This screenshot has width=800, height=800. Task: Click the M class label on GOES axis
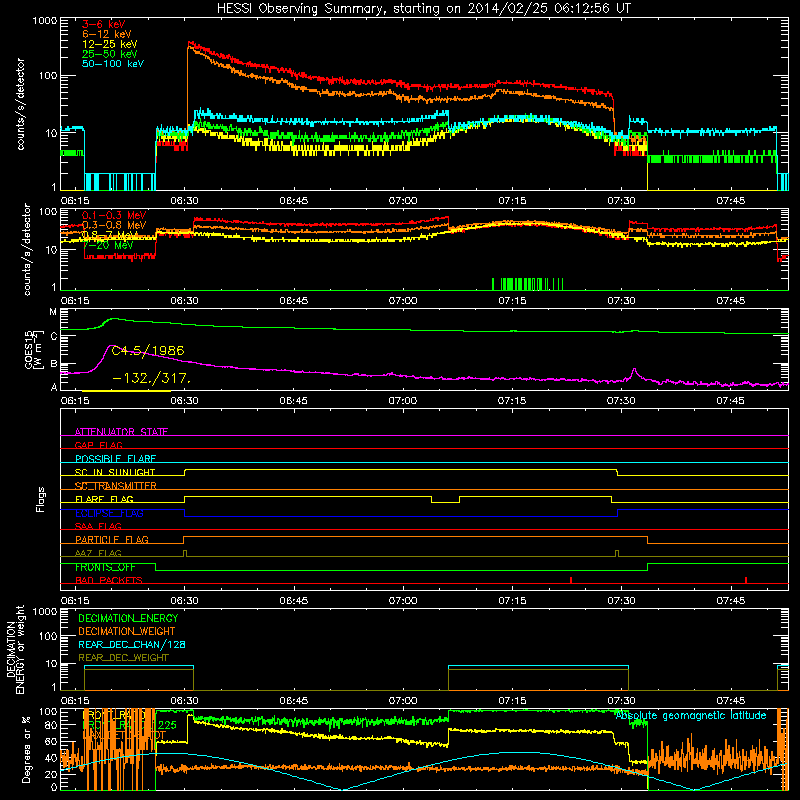coord(53,312)
